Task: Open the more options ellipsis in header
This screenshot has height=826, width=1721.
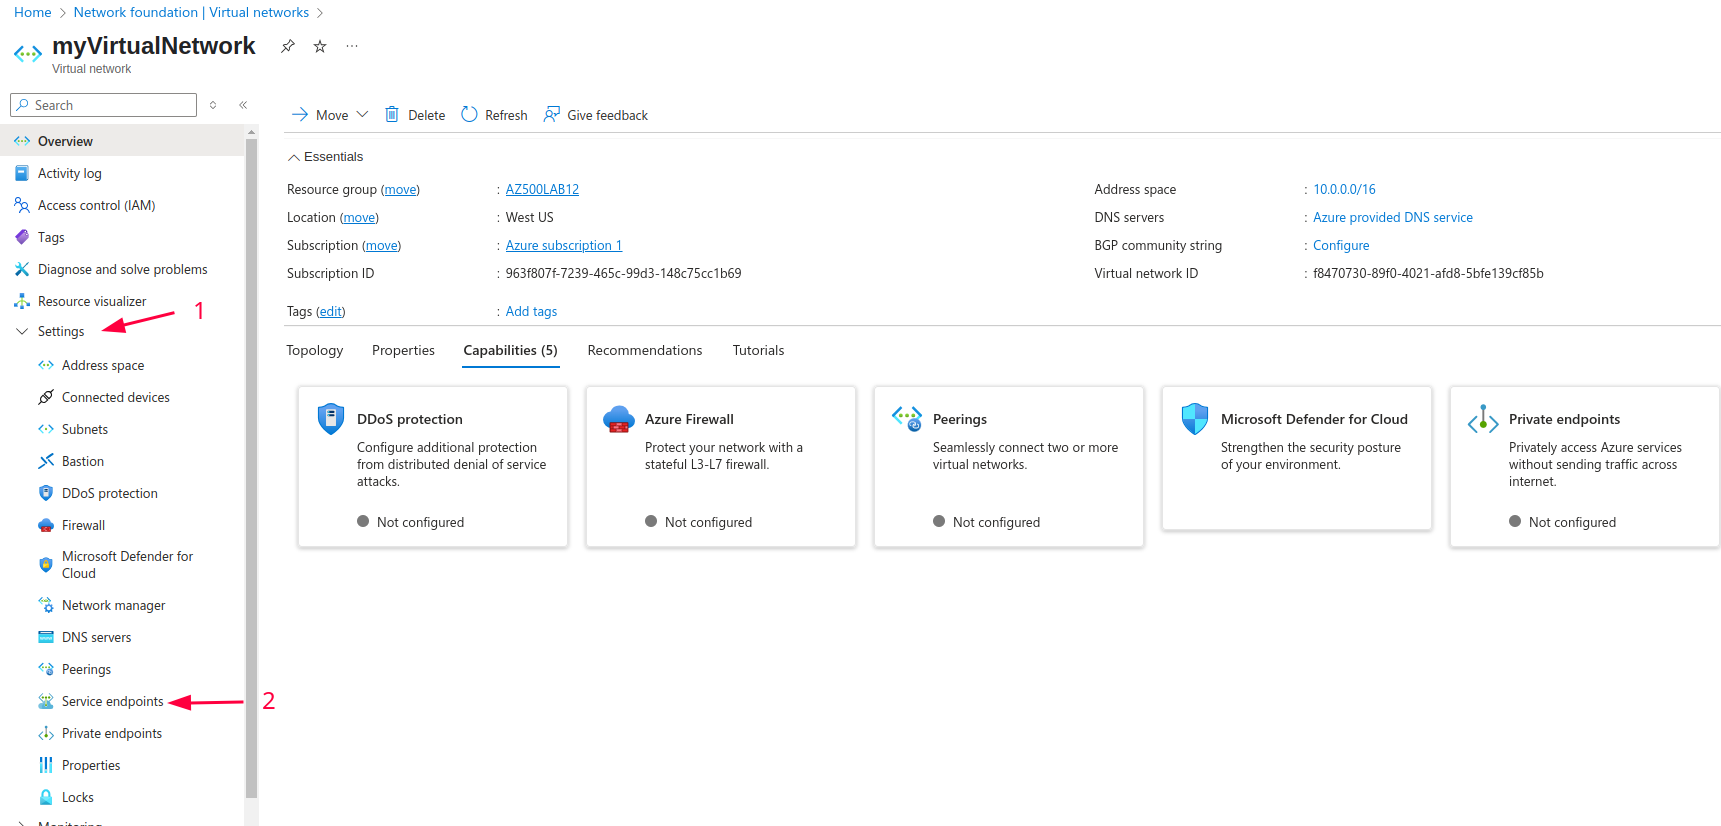Action: tap(352, 46)
